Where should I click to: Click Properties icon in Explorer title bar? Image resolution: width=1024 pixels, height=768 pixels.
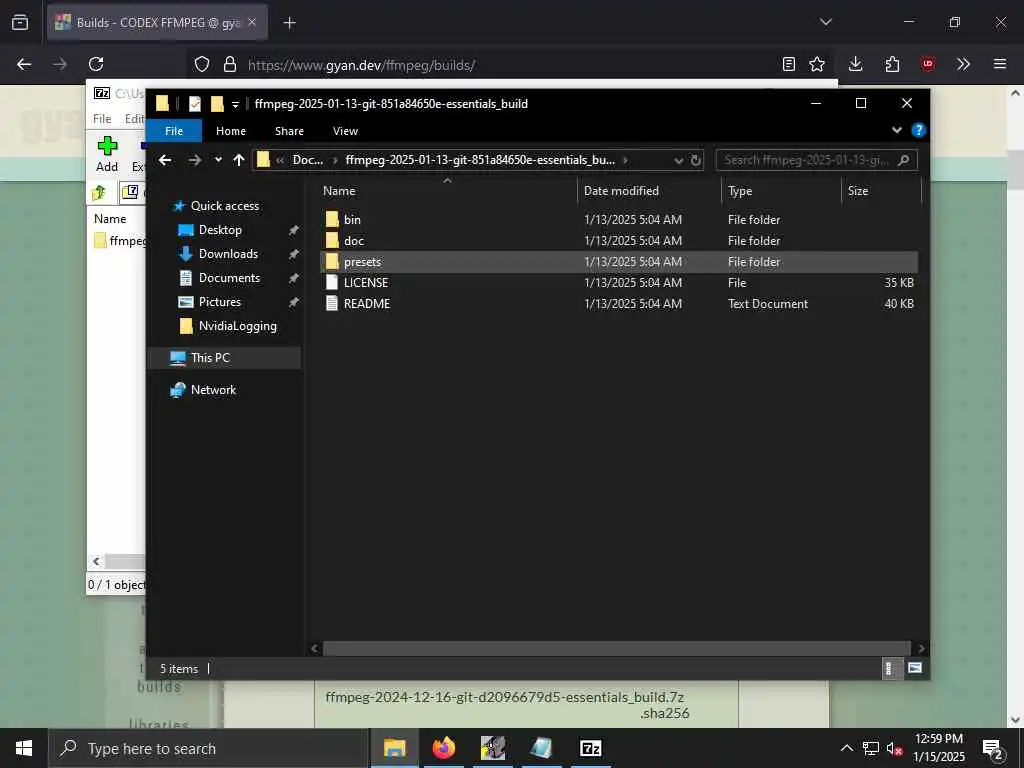[195, 103]
